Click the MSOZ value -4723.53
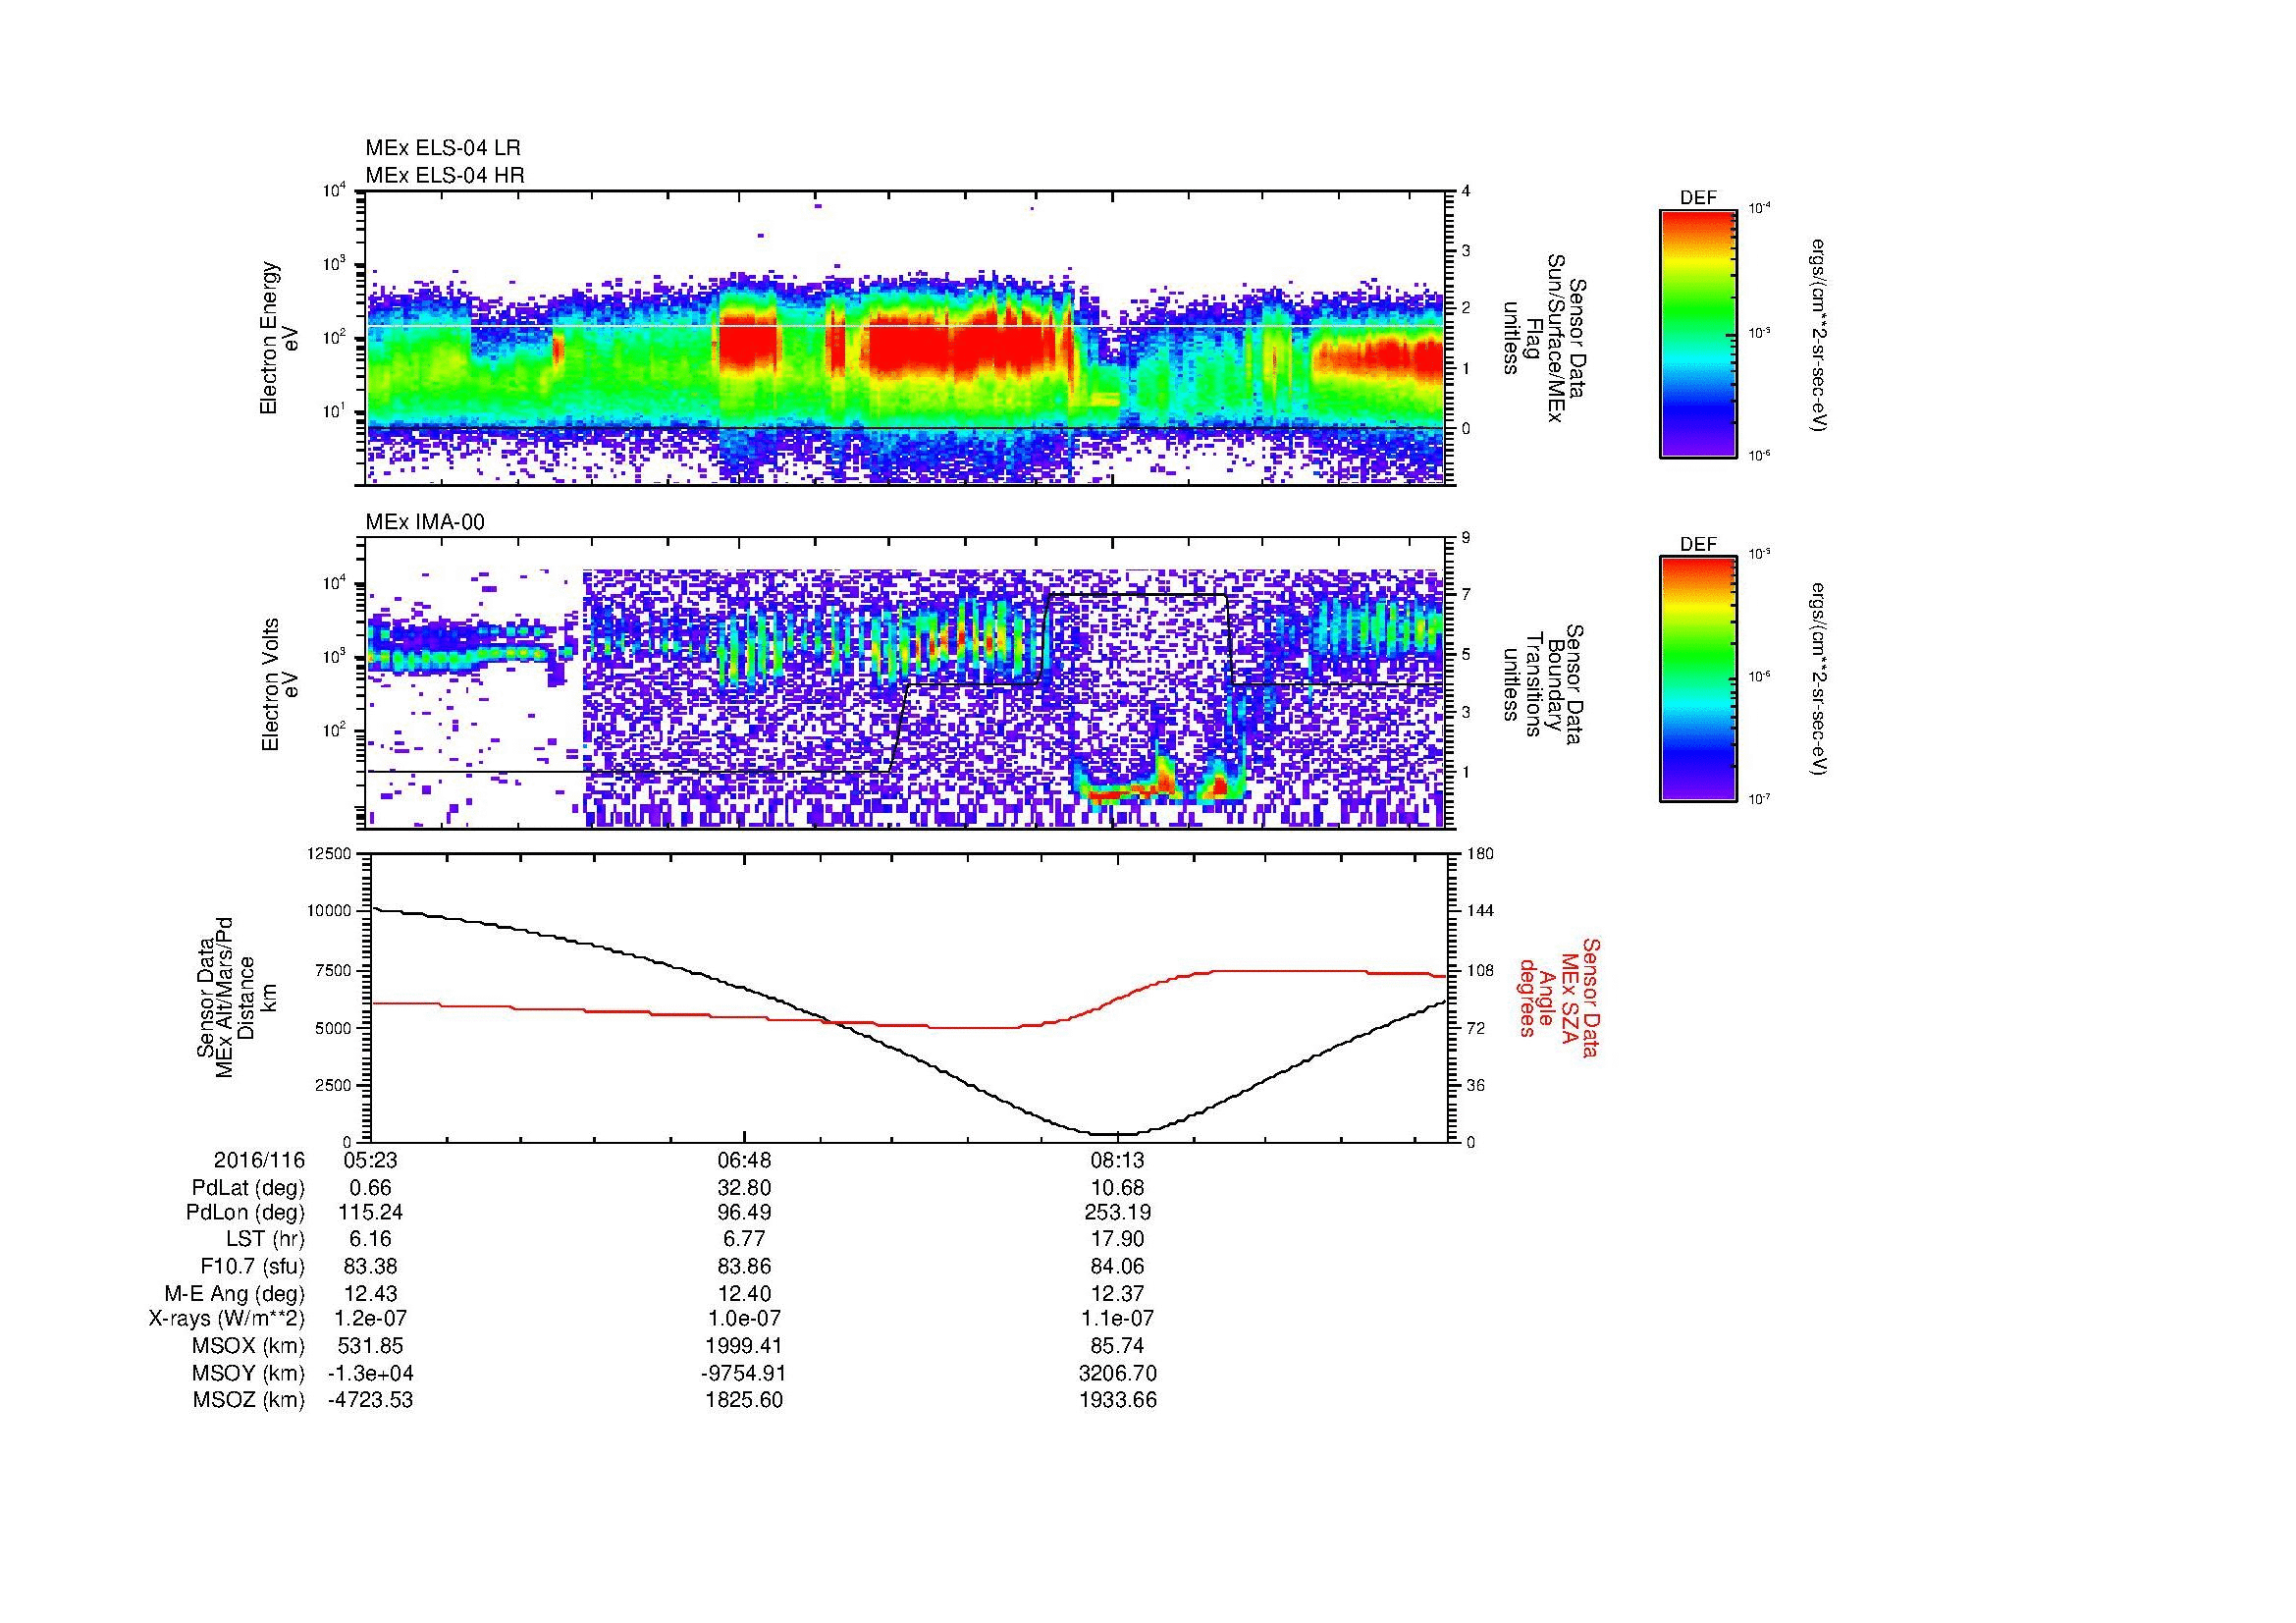2296x1623 pixels. [x=370, y=1400]
